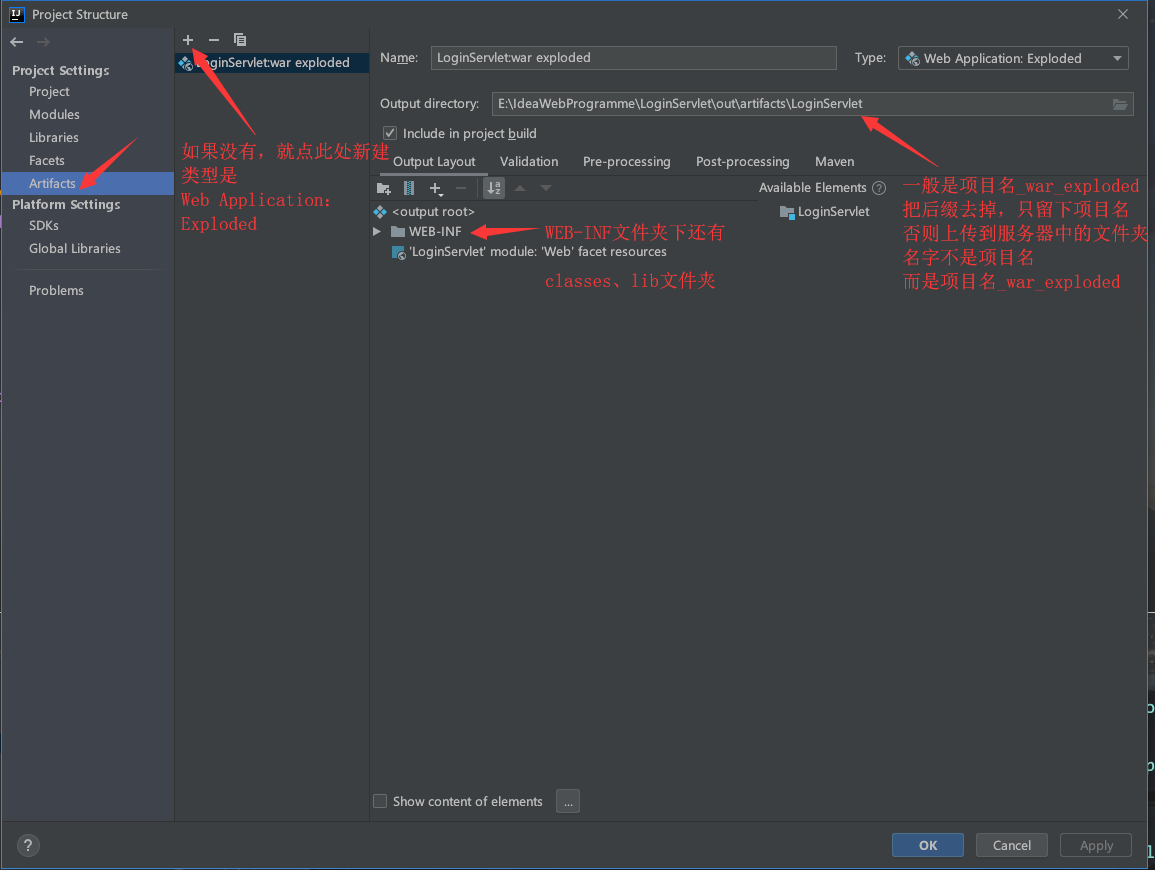Click the Cancel button
Viewport: 1155px width, 870px height.
coord(1011,845)
